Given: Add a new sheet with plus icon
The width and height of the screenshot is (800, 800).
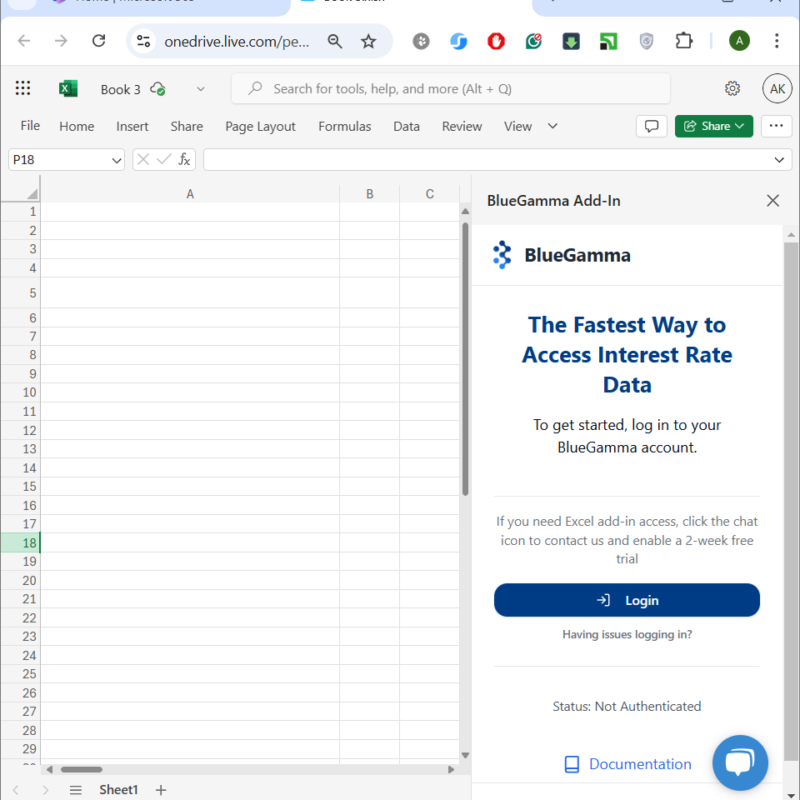Looking at the screenshot, I should tap(161, 790).
